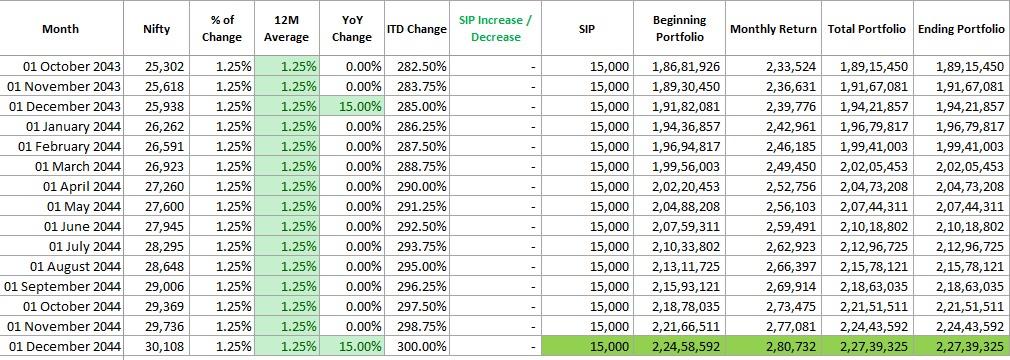Click the 01 August 2044 date cell
1010x360 pixels.
point(61,266)
